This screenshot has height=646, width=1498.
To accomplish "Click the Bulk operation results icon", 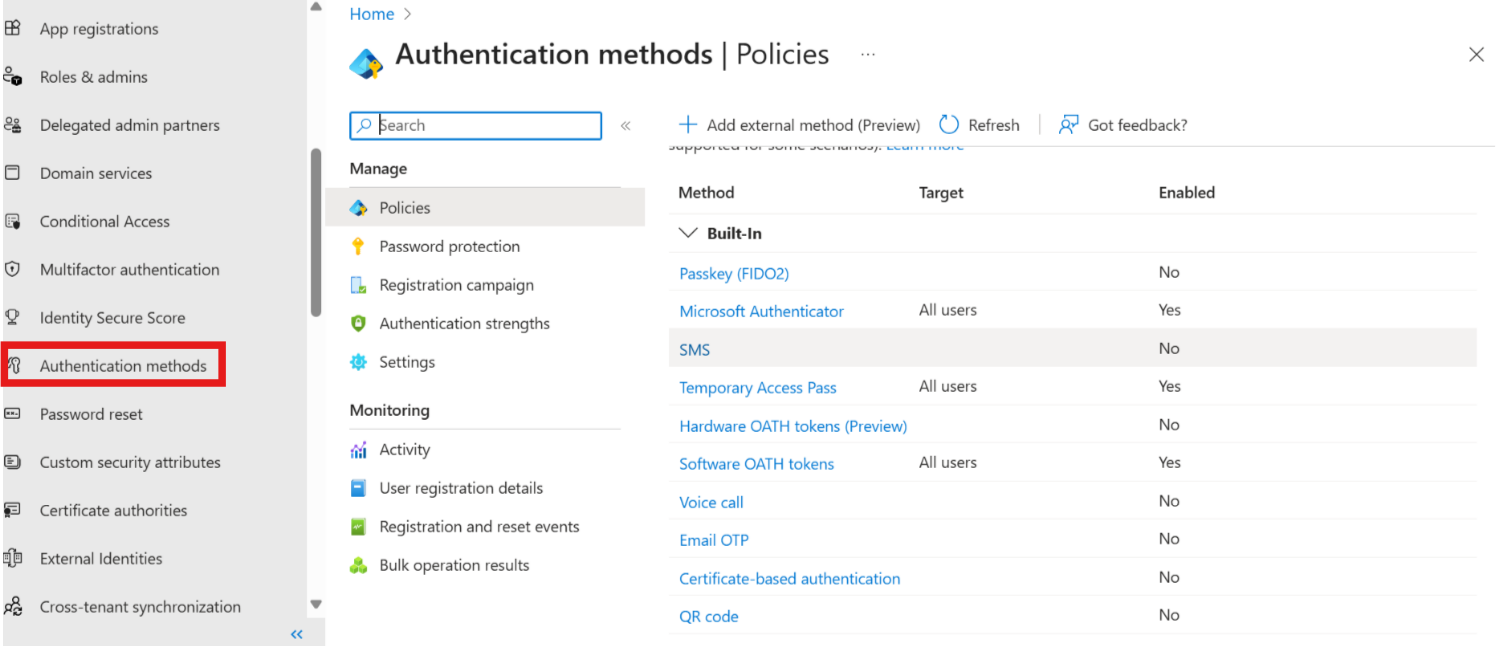I will click(x=358, y=566).
